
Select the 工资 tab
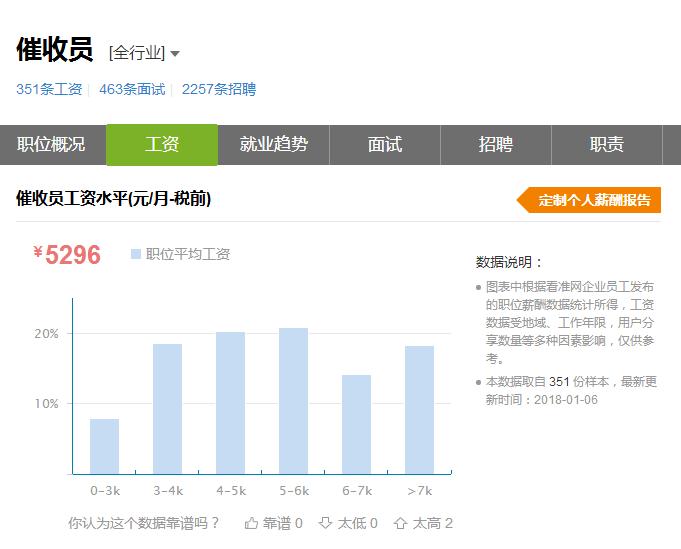pos(162,145)
